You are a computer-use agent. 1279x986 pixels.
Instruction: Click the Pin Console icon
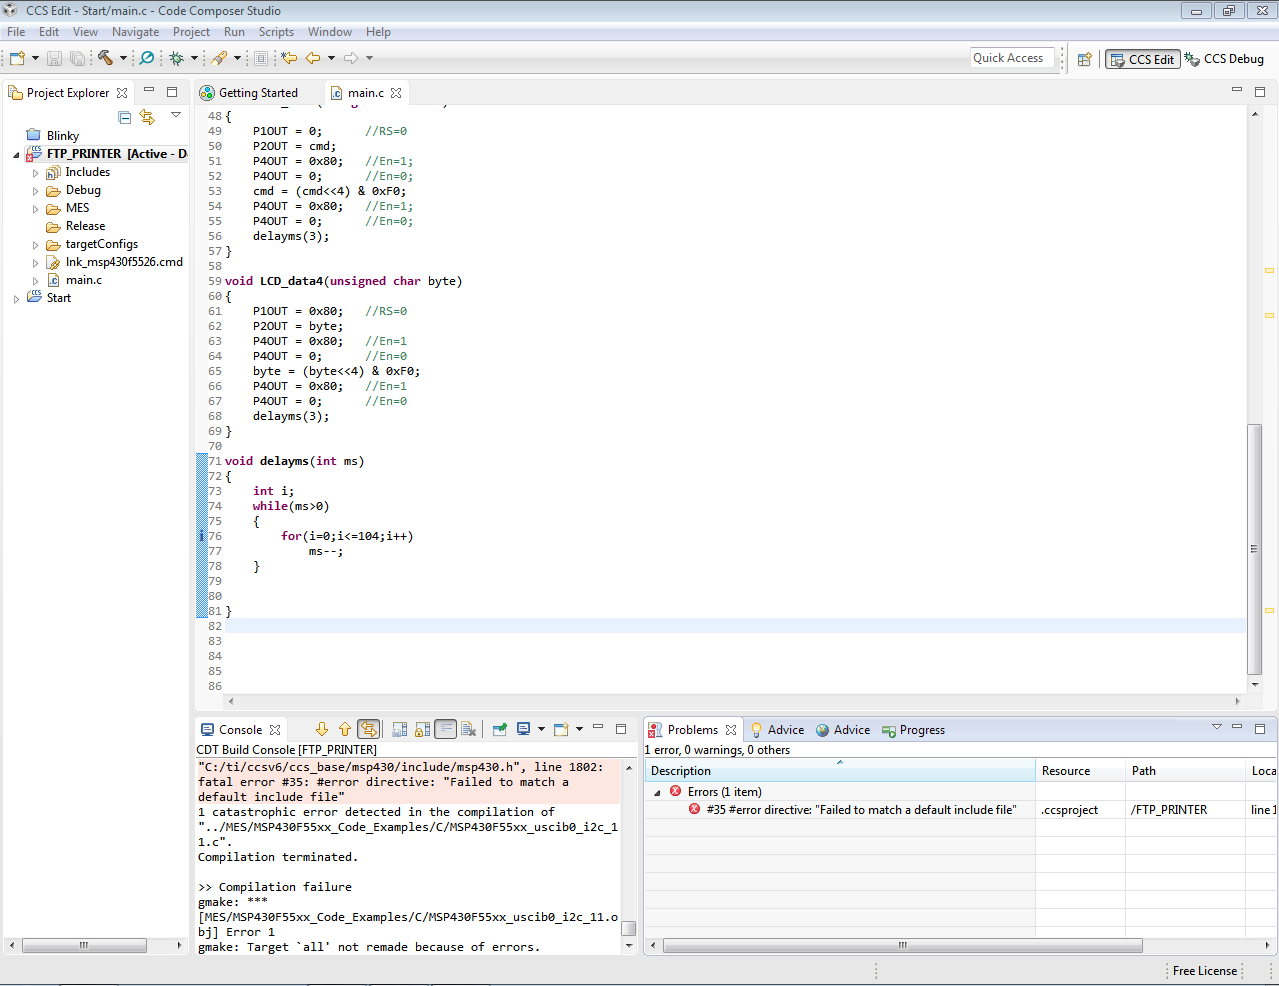coord(499,730)
